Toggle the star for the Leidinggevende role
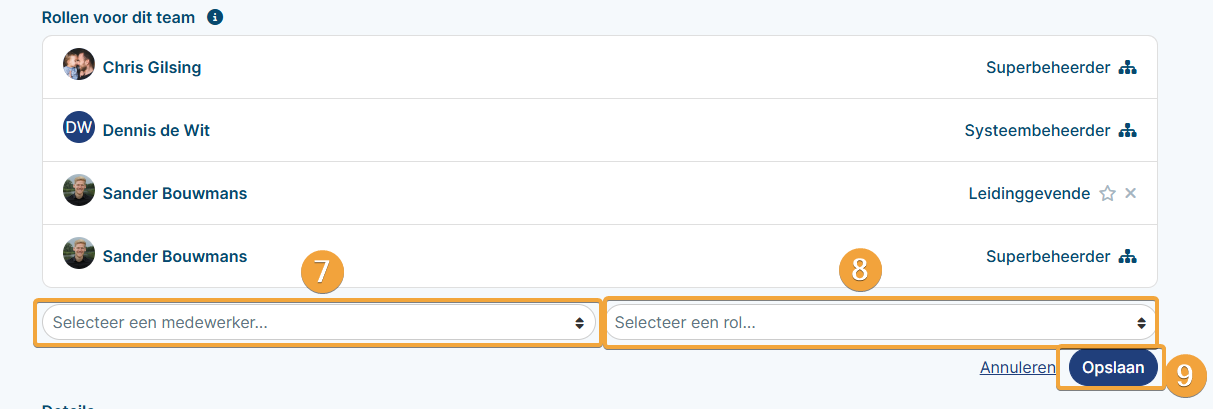 [x=1107, y=194]
